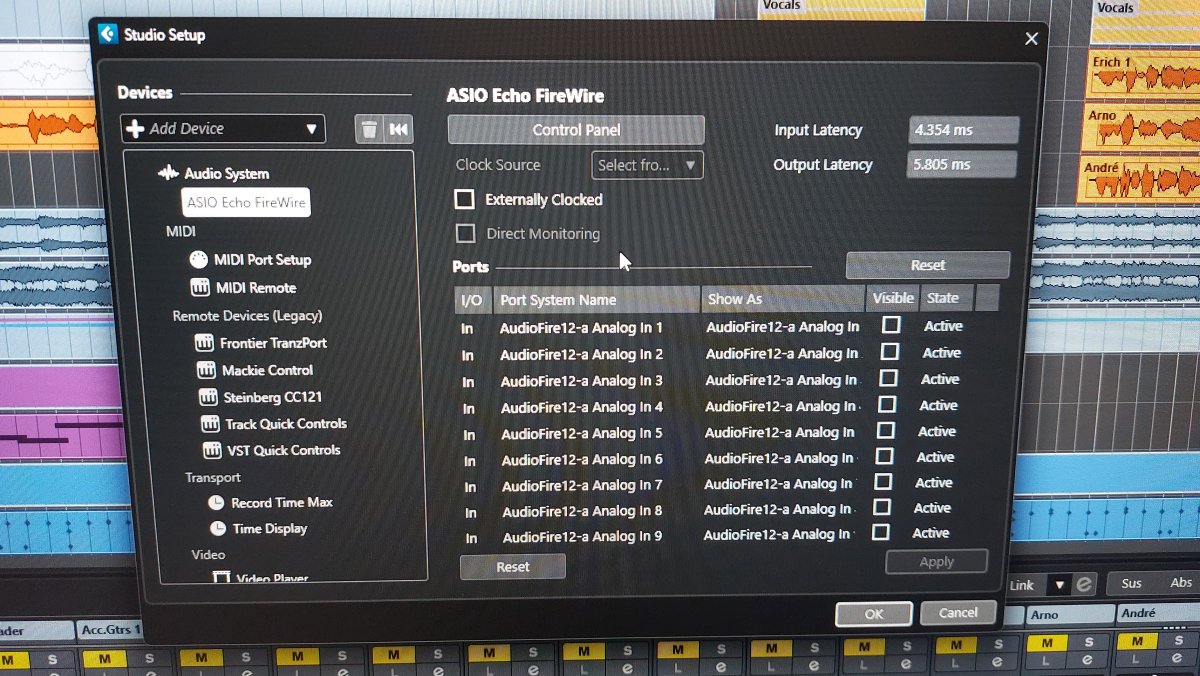The image size is (1200, 676).
Task: Click the trash icon to remove selected device
Action: 369,129
